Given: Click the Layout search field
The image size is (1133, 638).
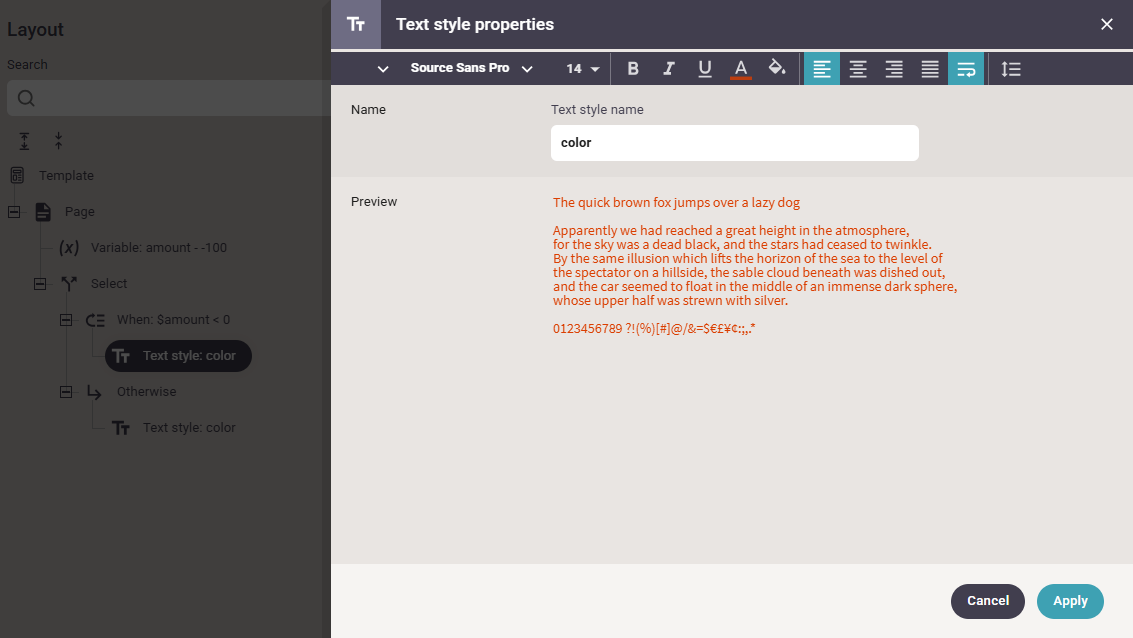Looking at the screenshot, I should tap(169, 98).
